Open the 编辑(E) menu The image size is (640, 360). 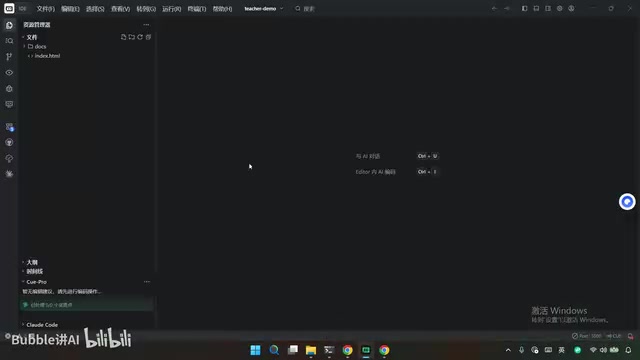(70, 9)
